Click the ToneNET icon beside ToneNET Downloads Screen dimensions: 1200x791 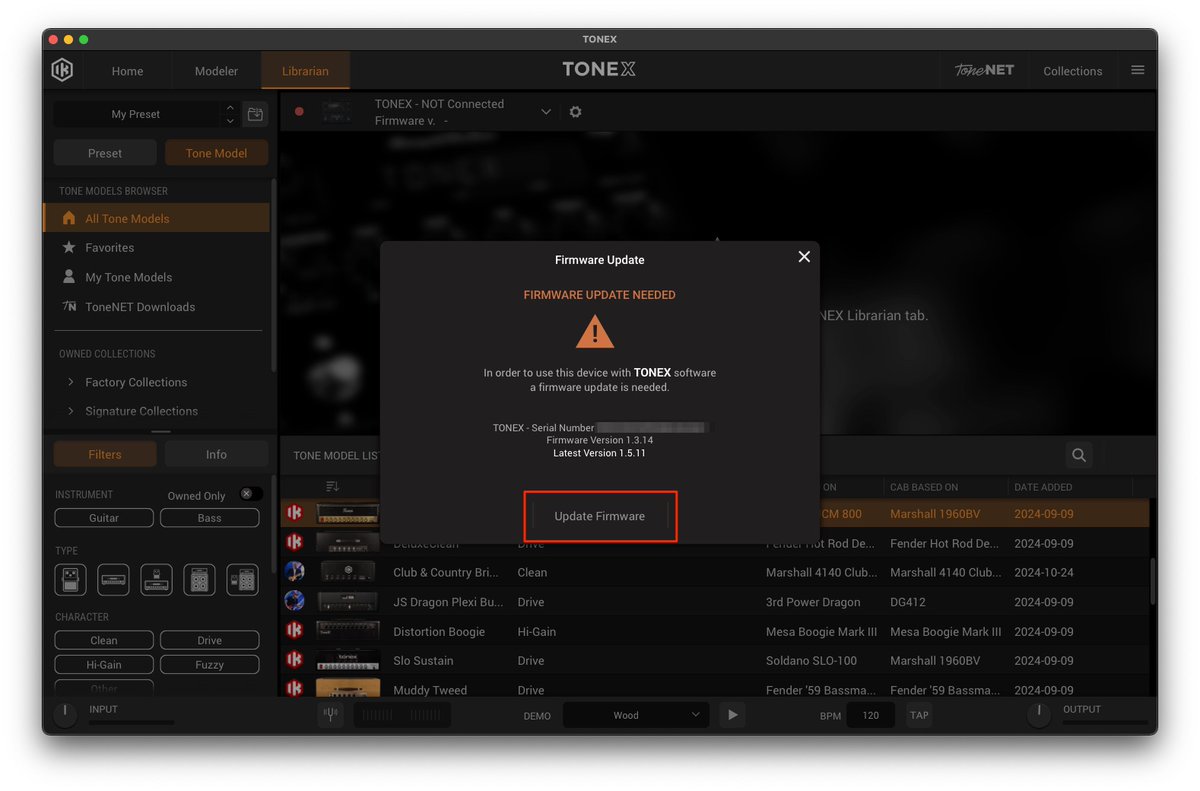(69, 307)
